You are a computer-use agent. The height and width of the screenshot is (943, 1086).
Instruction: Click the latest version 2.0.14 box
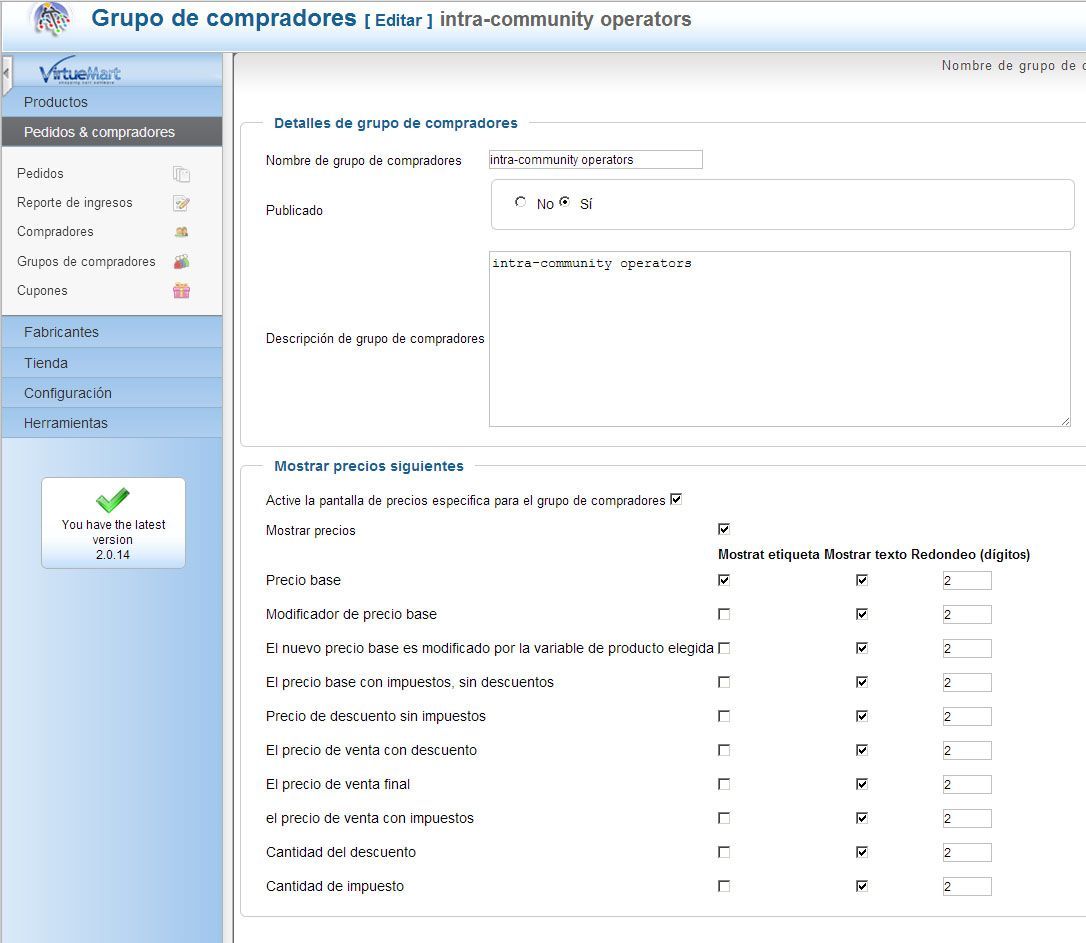pos(113,523)
